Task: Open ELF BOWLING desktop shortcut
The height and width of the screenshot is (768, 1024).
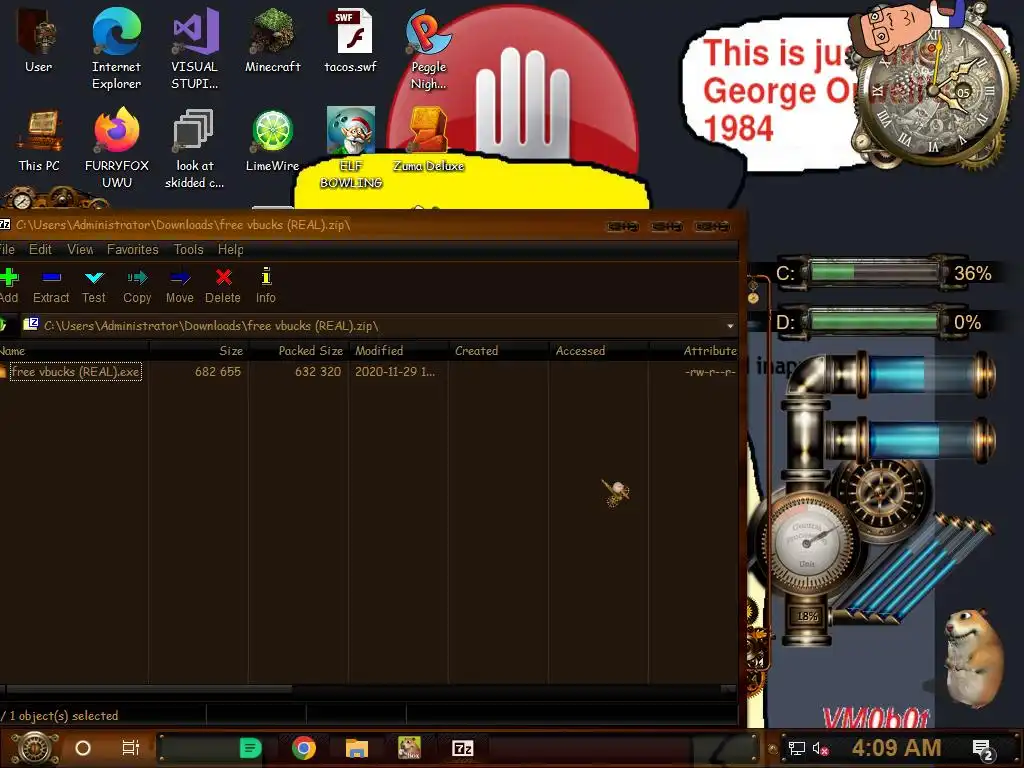Action: 351,148
